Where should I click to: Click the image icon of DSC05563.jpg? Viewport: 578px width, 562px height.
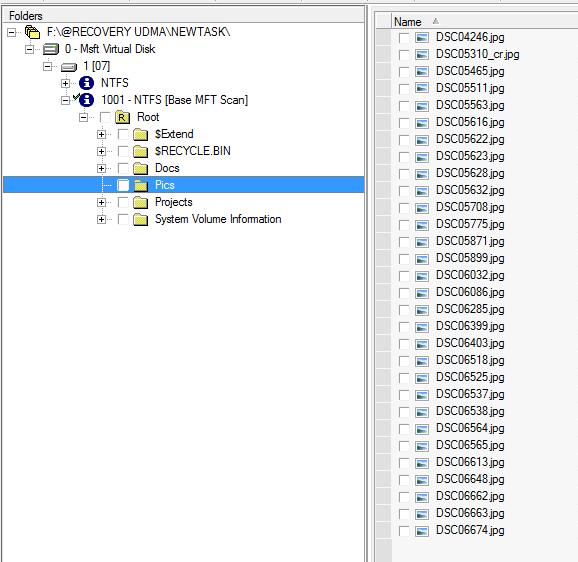422,106
